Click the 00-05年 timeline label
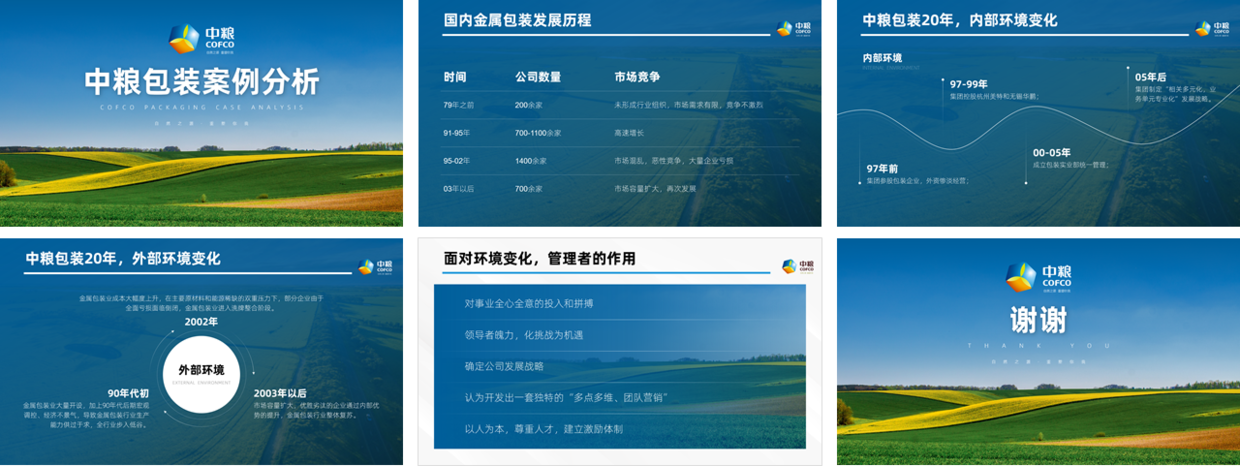Image resolution: width=1240 pixels, height=466 pixels. pos(1051,152)
